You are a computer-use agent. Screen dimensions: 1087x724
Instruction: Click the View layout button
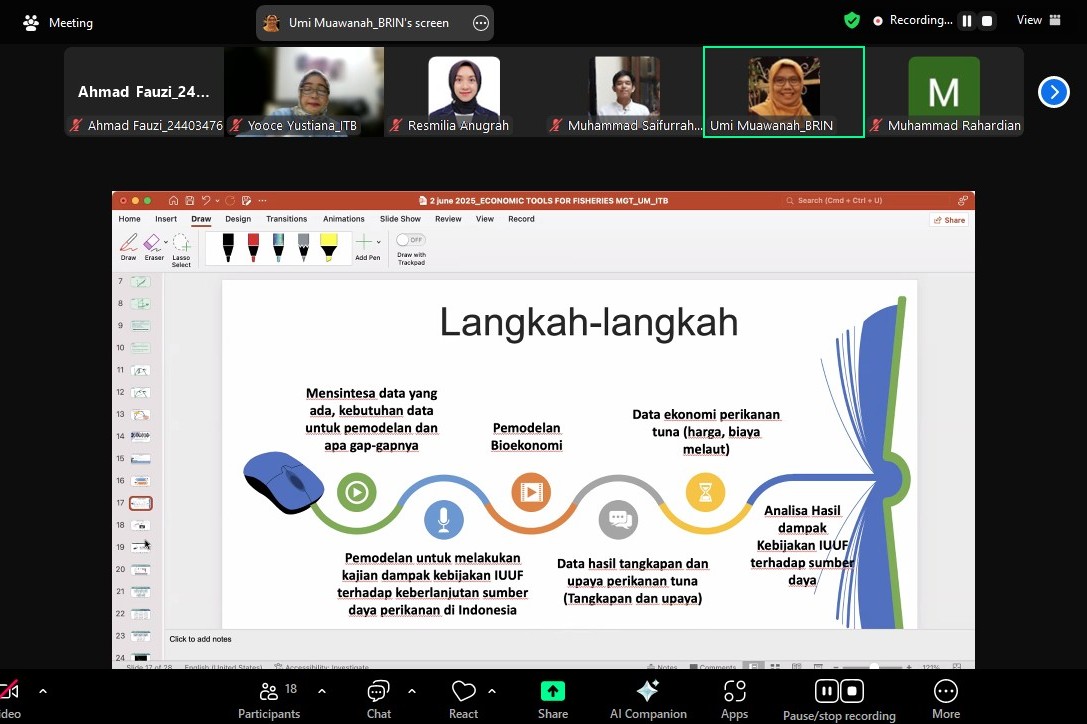[1038, 20]
